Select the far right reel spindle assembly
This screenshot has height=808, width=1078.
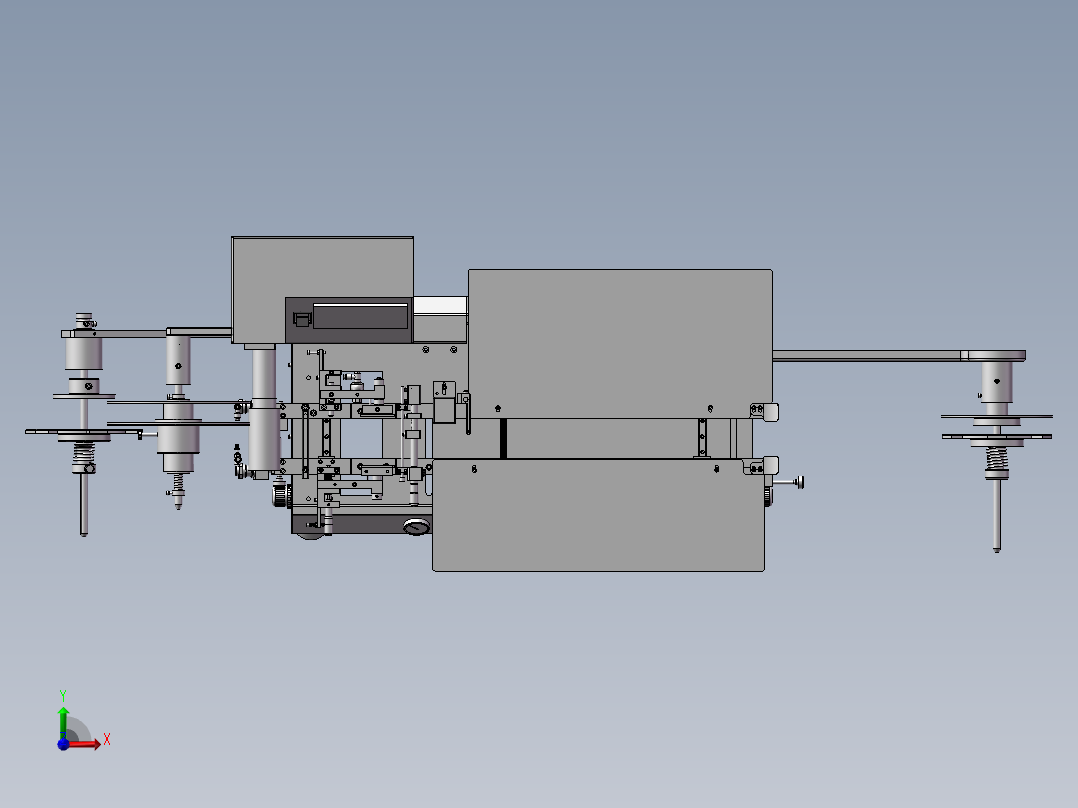point(997,450)
